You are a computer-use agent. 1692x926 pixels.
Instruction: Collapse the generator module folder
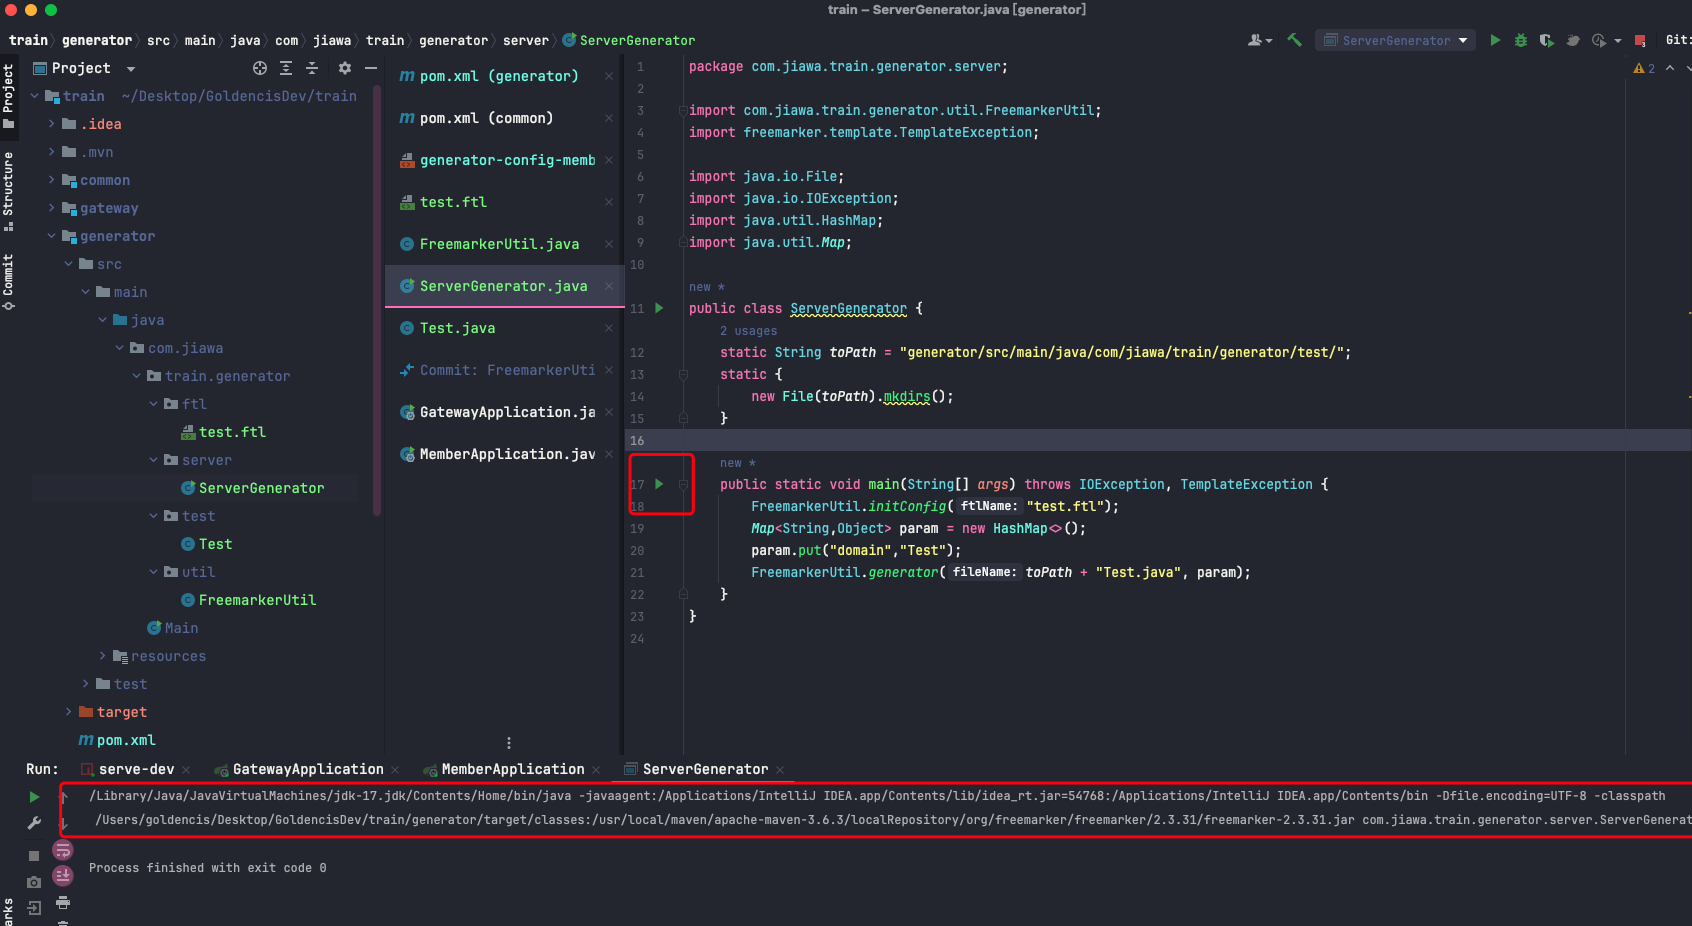(x=52, y=236)
